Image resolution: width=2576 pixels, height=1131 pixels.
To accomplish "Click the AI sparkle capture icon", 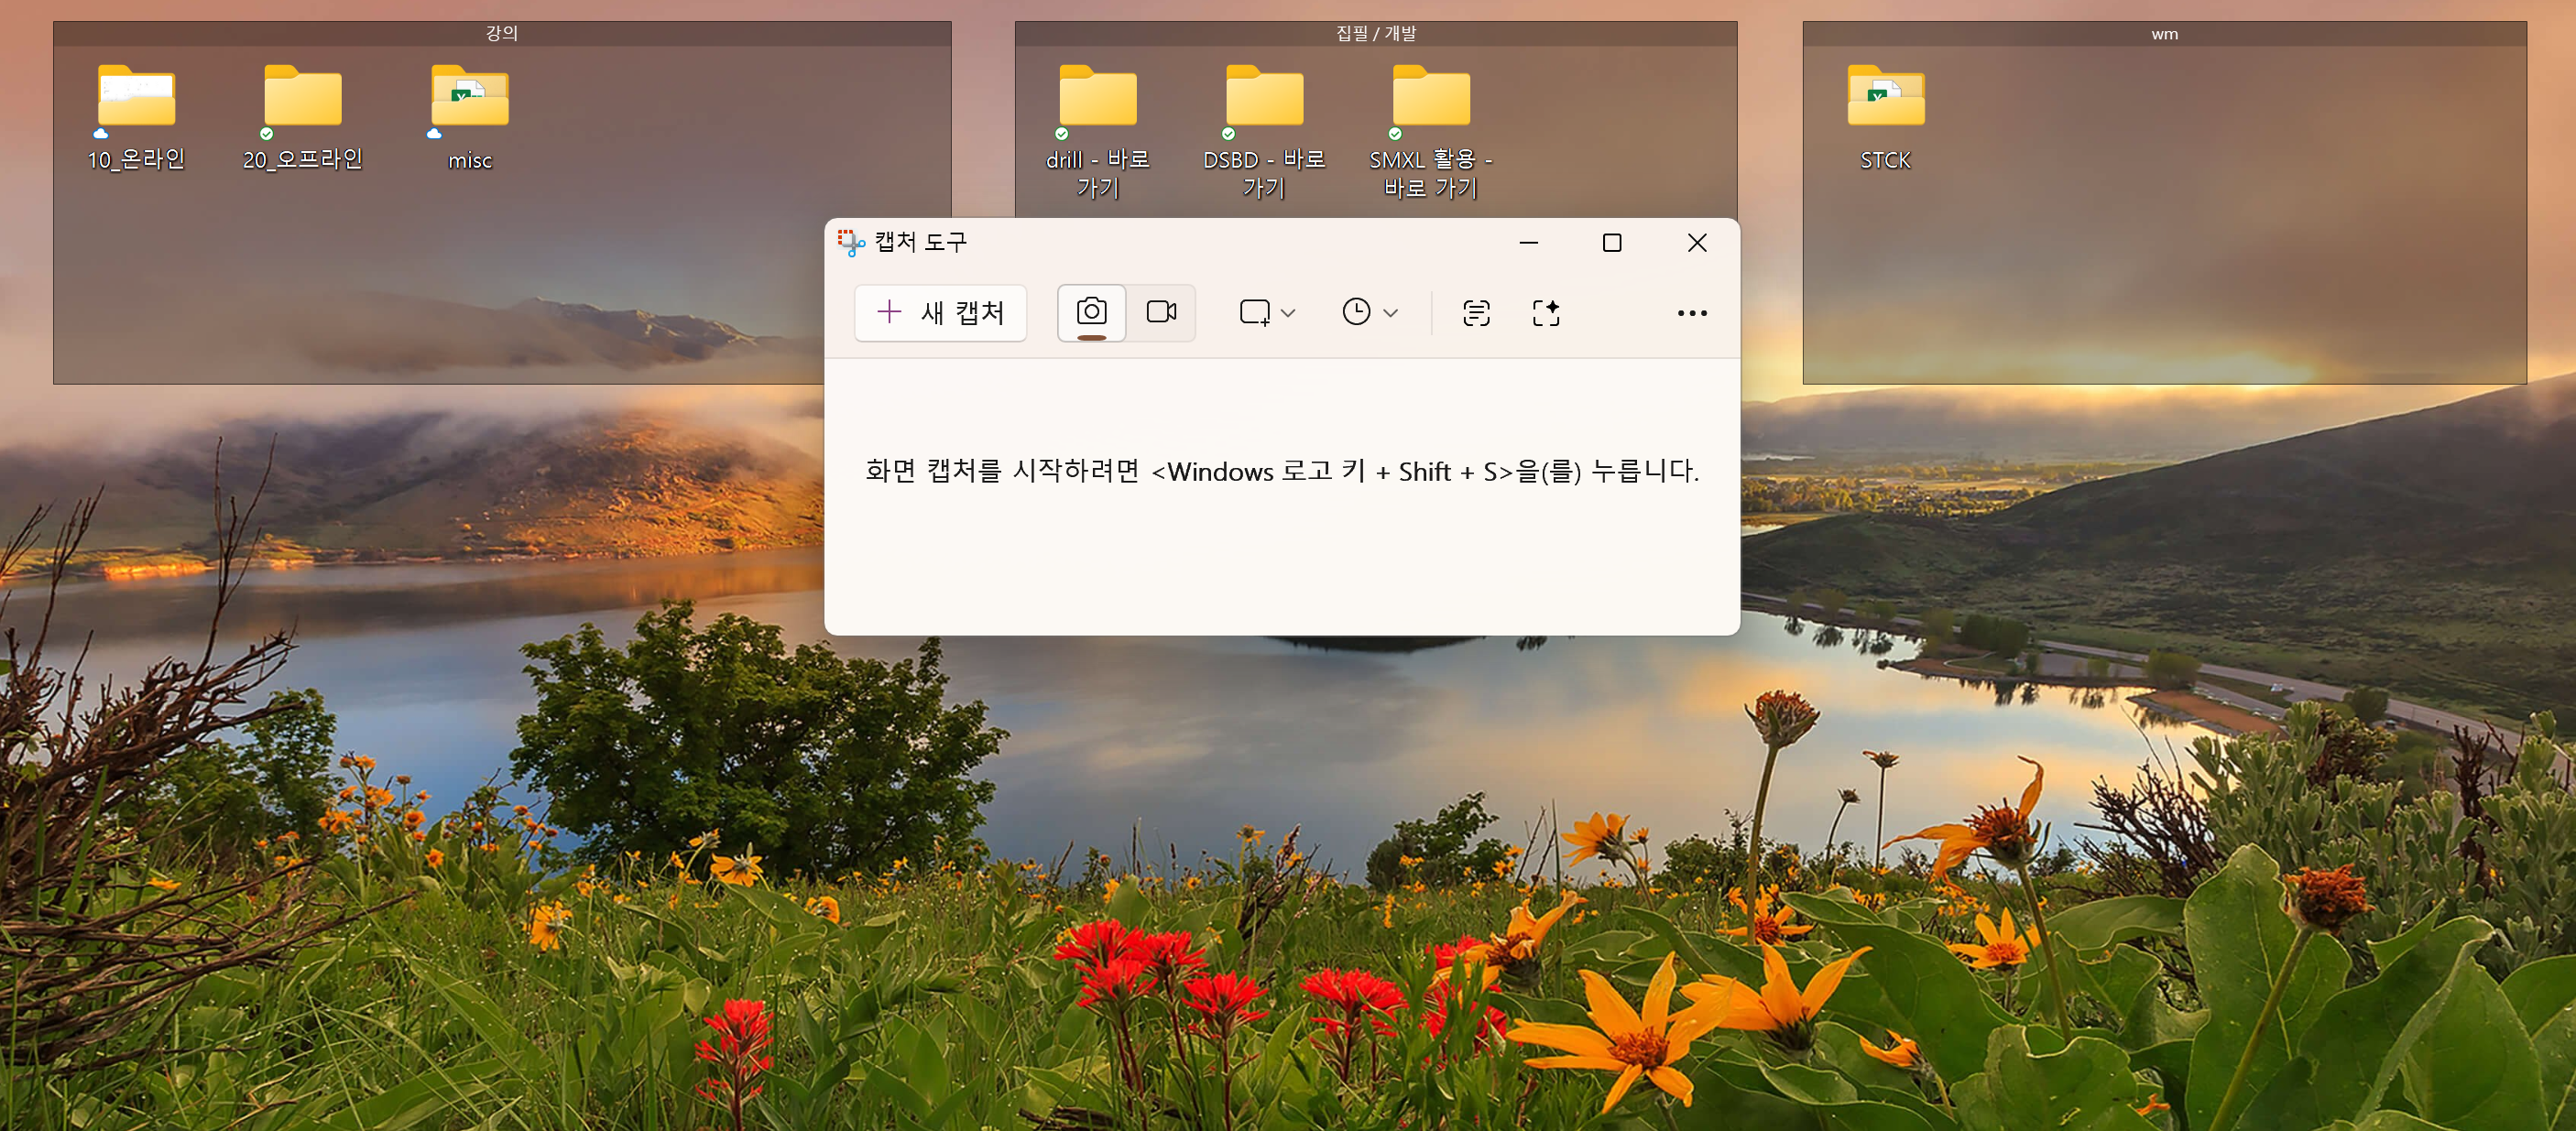I will (1545, 313).
